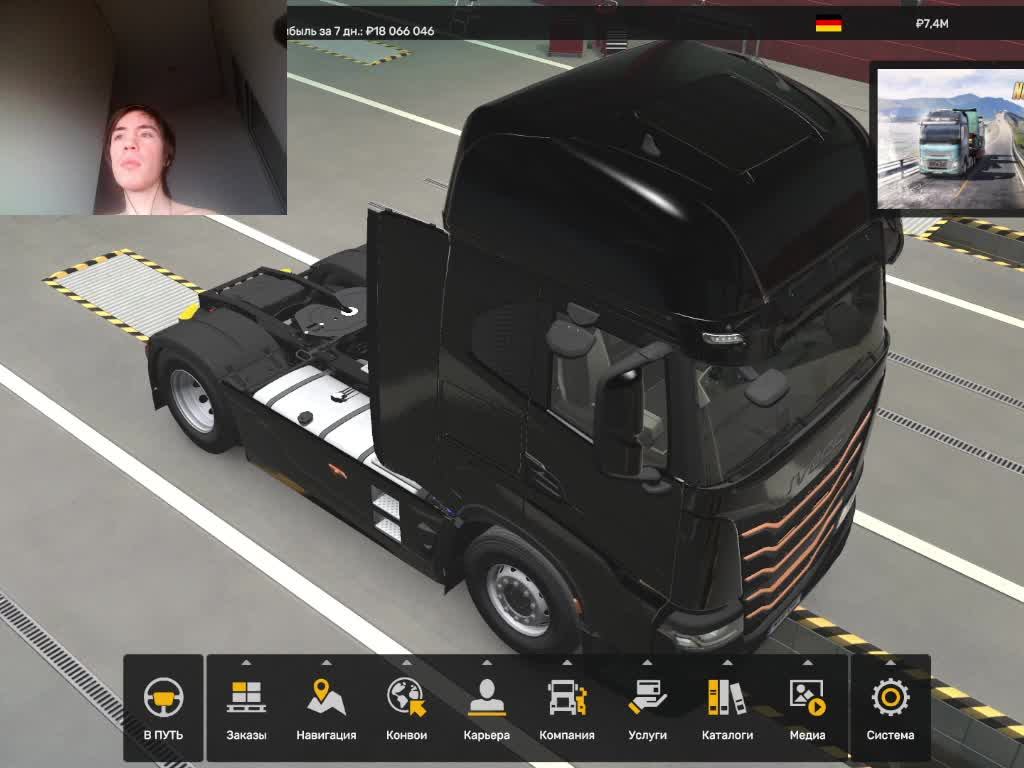The height and width of the screenshot is (768, 1024).
Task: Open the Каталоги binders menu
Action: 728,709
